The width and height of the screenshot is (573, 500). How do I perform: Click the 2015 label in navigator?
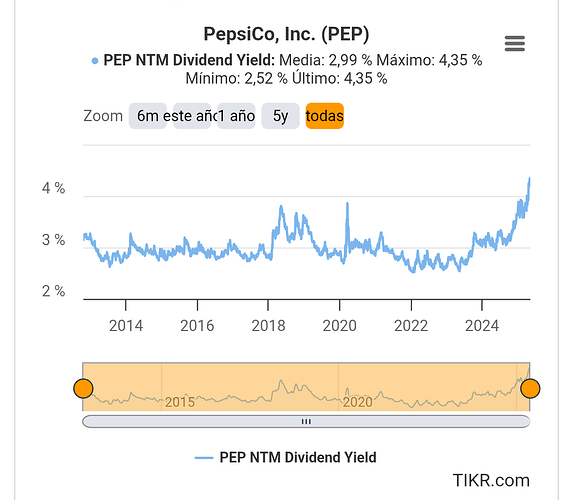click(x=180, y=402)
